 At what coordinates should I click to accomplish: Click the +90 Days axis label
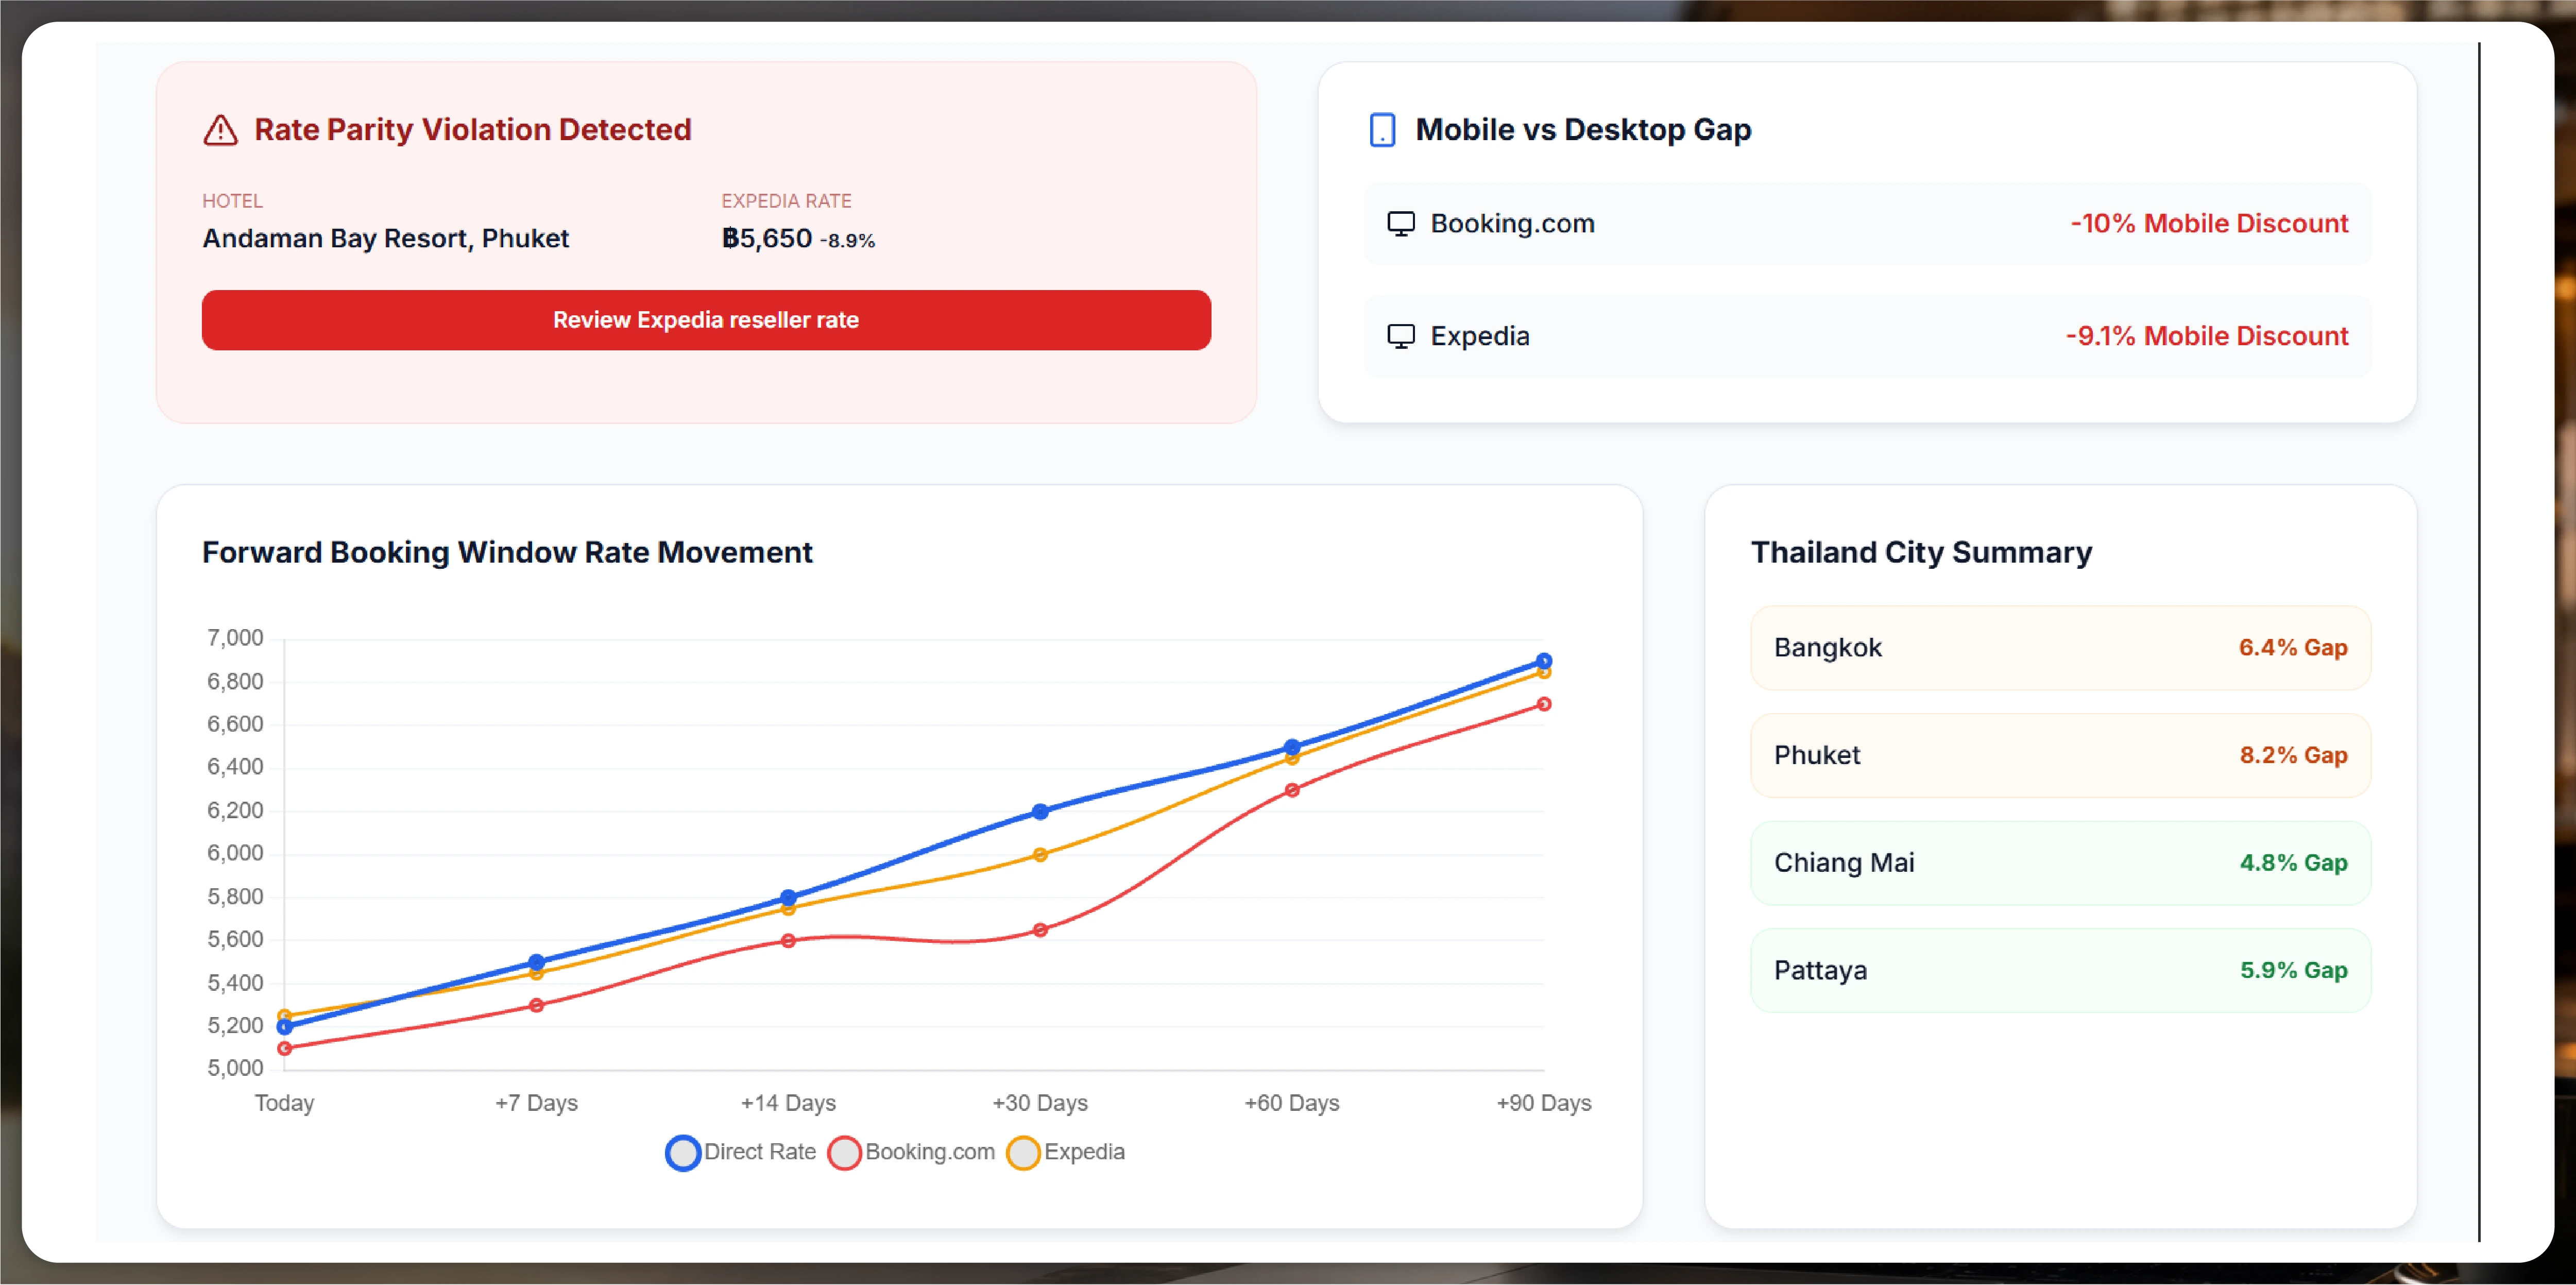pos(1544,1103)
